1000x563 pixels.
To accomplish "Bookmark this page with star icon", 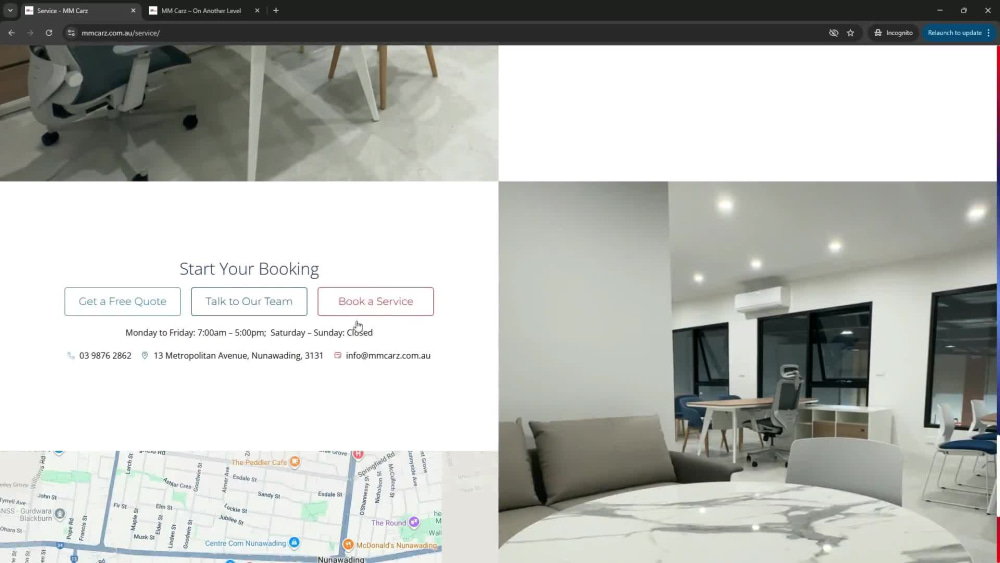I will click(850, 33).
